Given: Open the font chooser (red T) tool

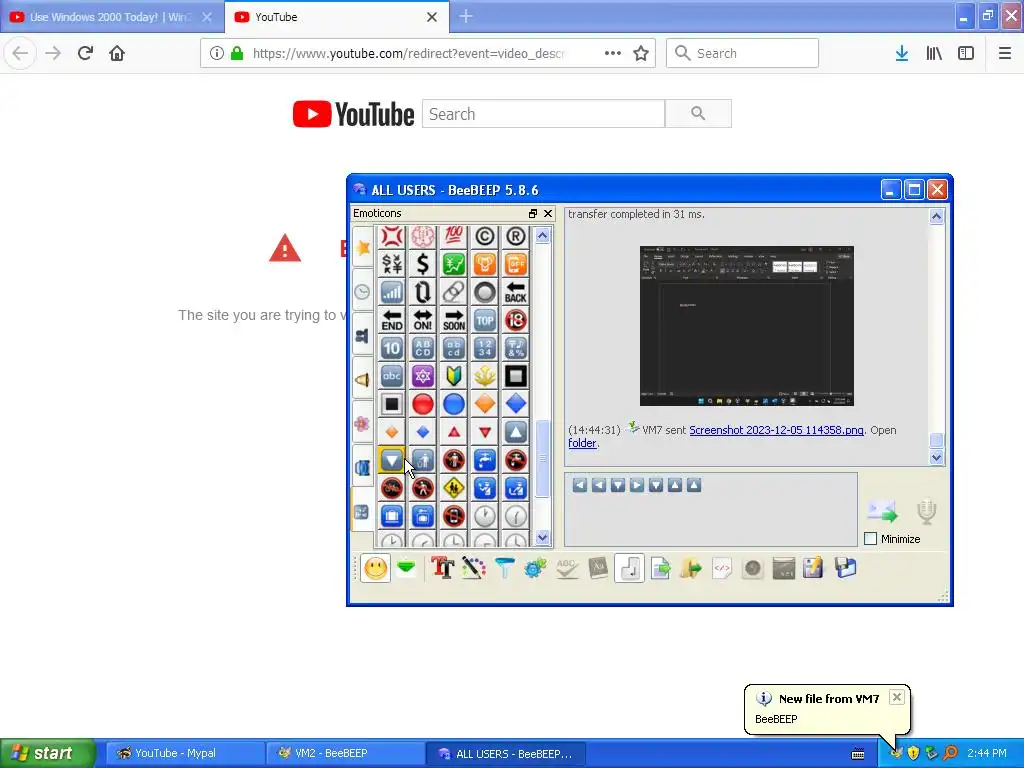Looking at the screenshot, I should 442,568.
